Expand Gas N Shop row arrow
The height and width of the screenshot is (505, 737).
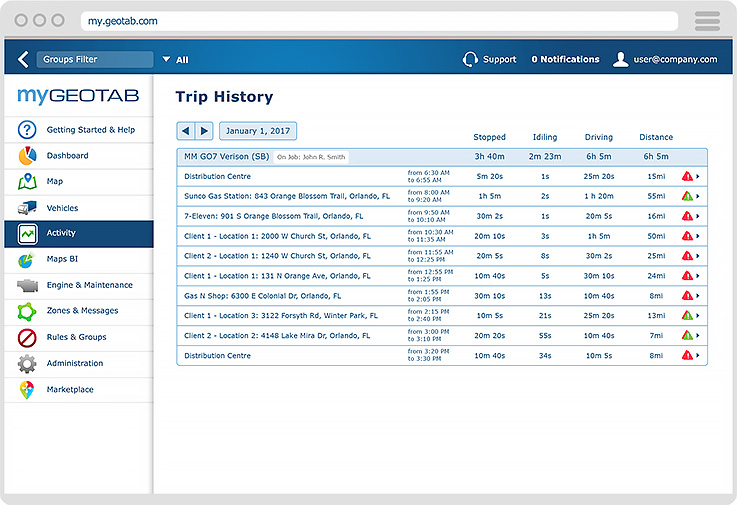click(698, 296)
